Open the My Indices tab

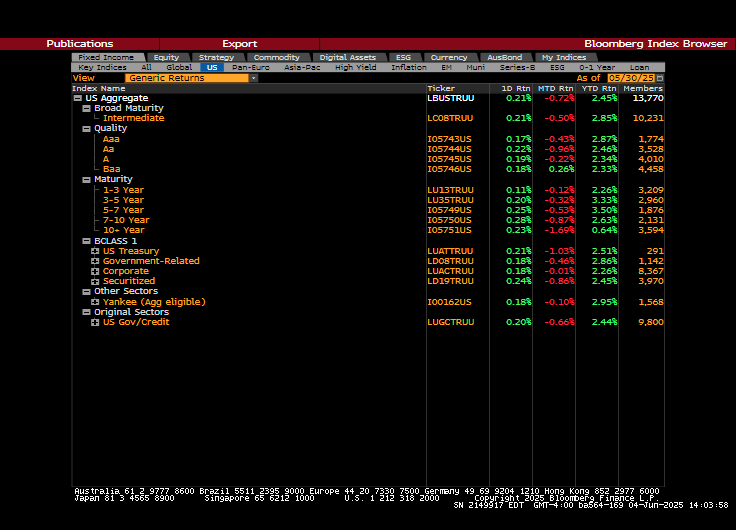click(x=564, y=57)
